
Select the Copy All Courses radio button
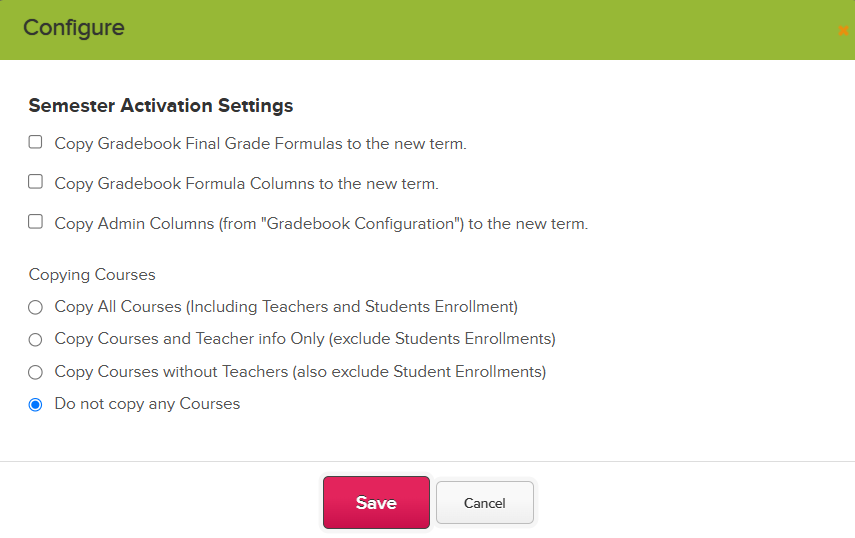35,307
